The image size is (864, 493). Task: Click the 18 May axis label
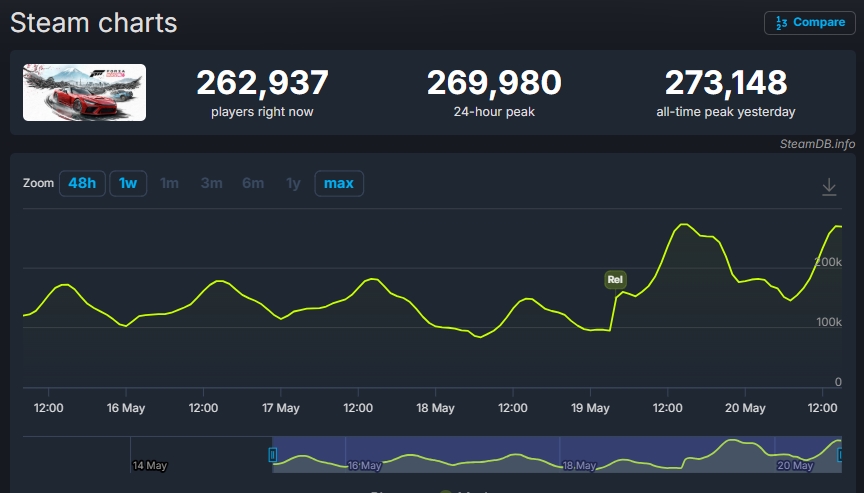(435, 408)
